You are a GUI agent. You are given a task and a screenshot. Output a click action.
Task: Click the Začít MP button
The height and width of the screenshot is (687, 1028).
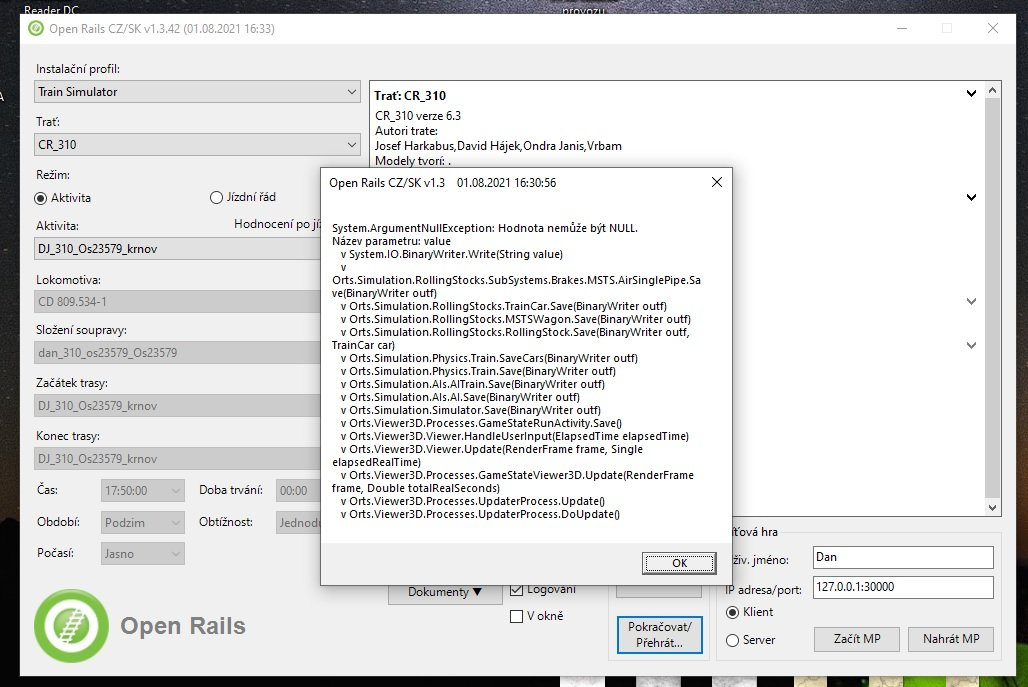click(857, 639)
